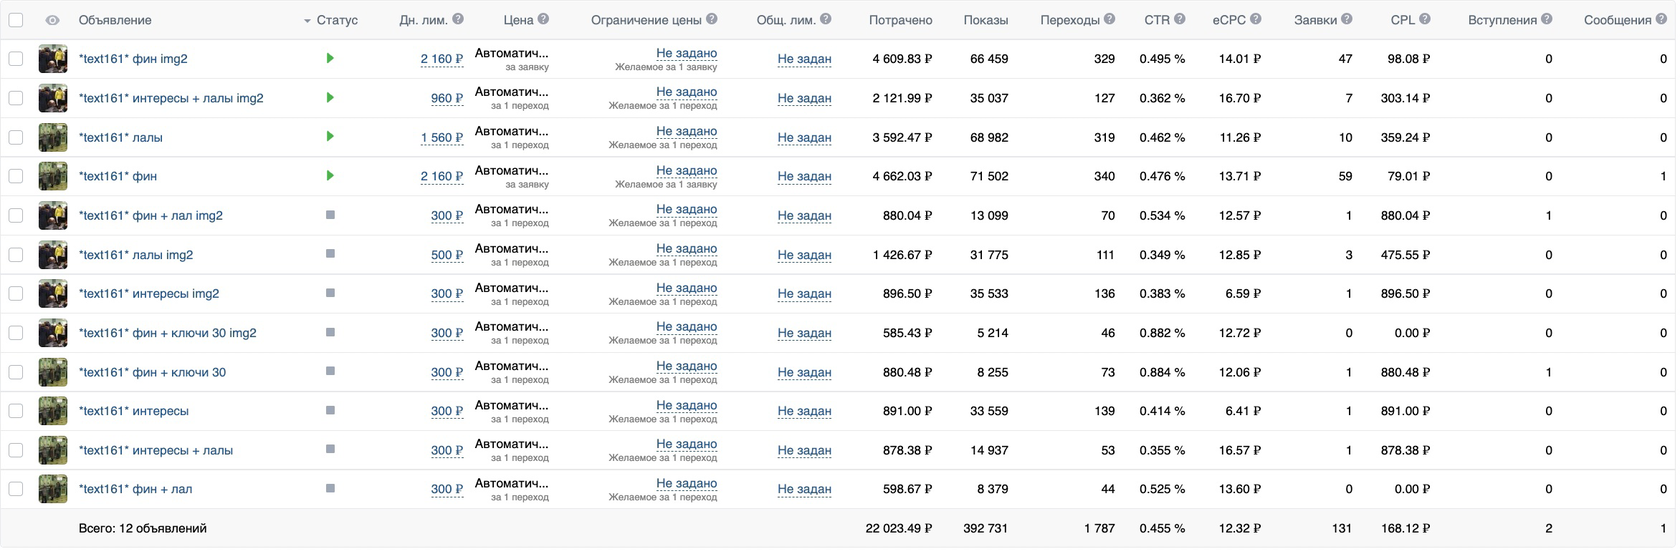The image size is (1680, 554).
Task: Click thumbnail of '*text161* фин + лал' ad
Action: [53, 489]
